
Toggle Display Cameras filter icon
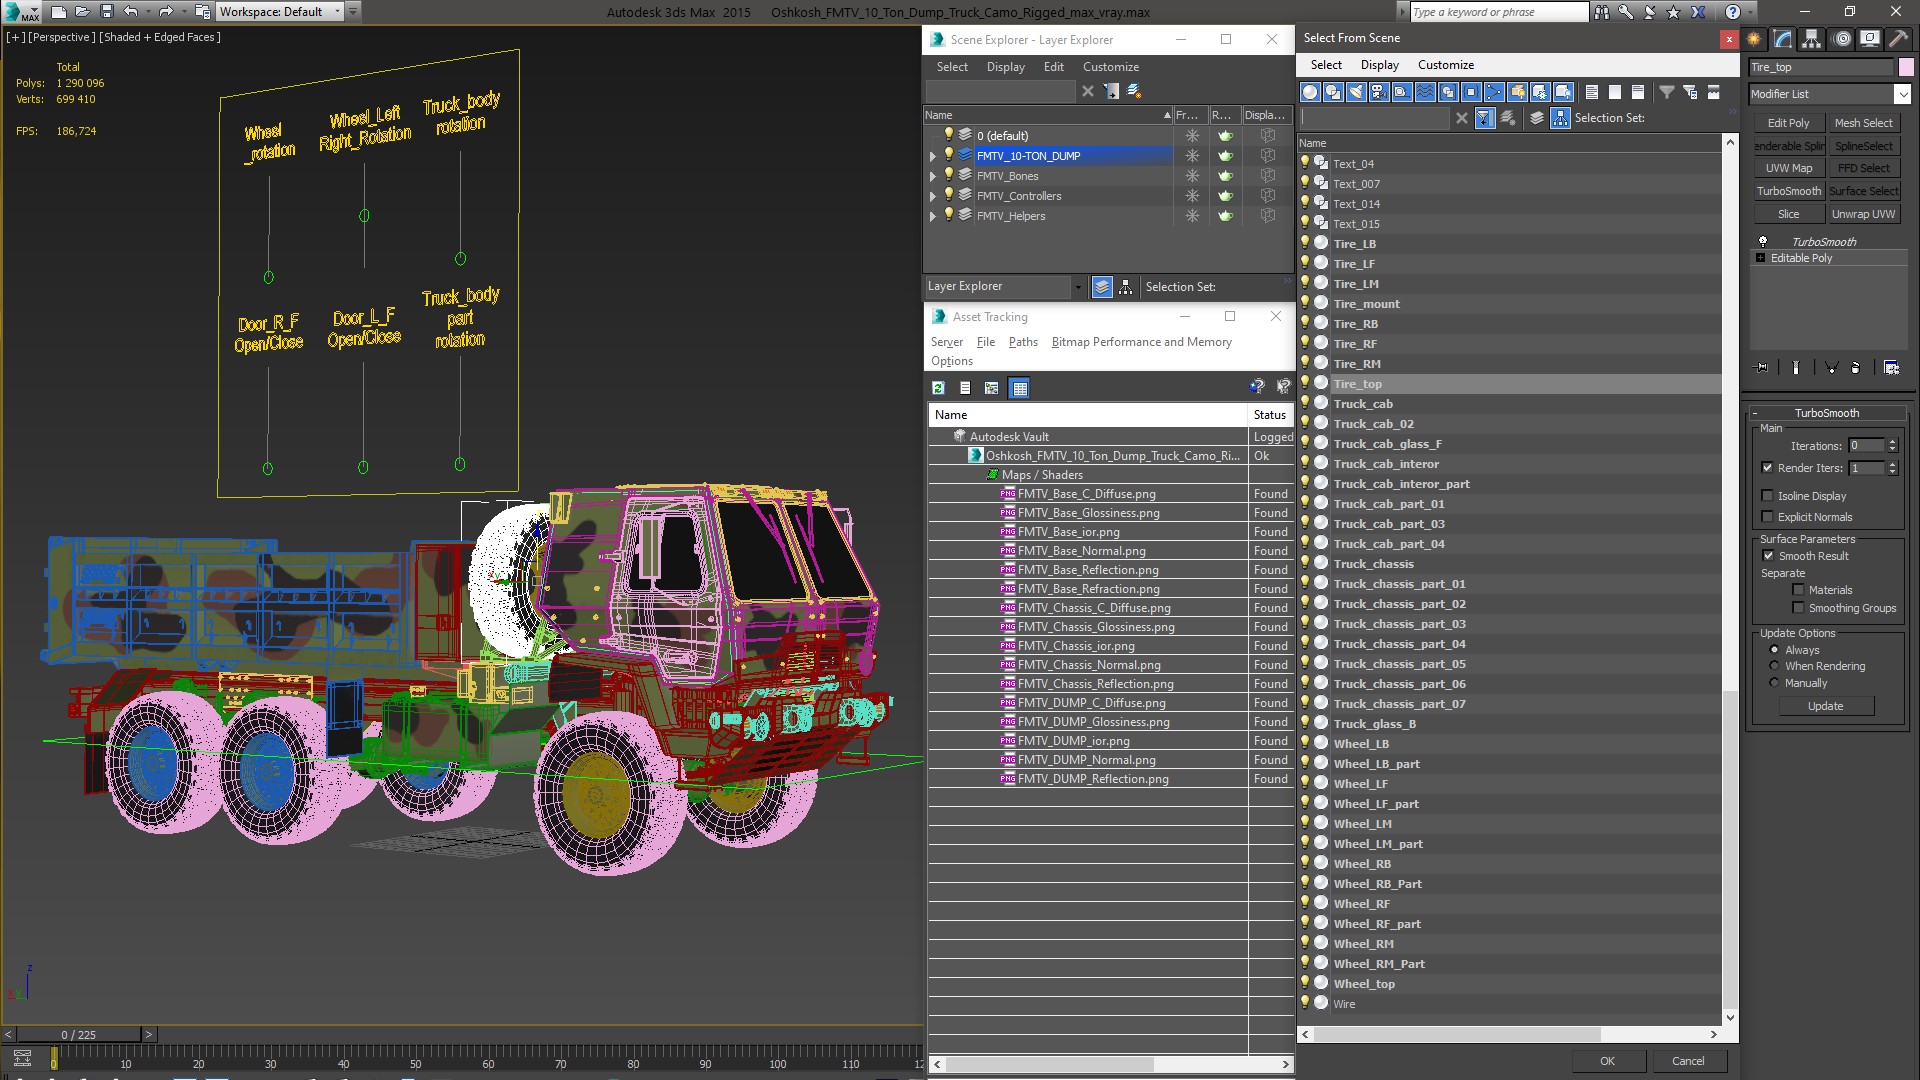pyautogui.click(x=1379, y=92)
